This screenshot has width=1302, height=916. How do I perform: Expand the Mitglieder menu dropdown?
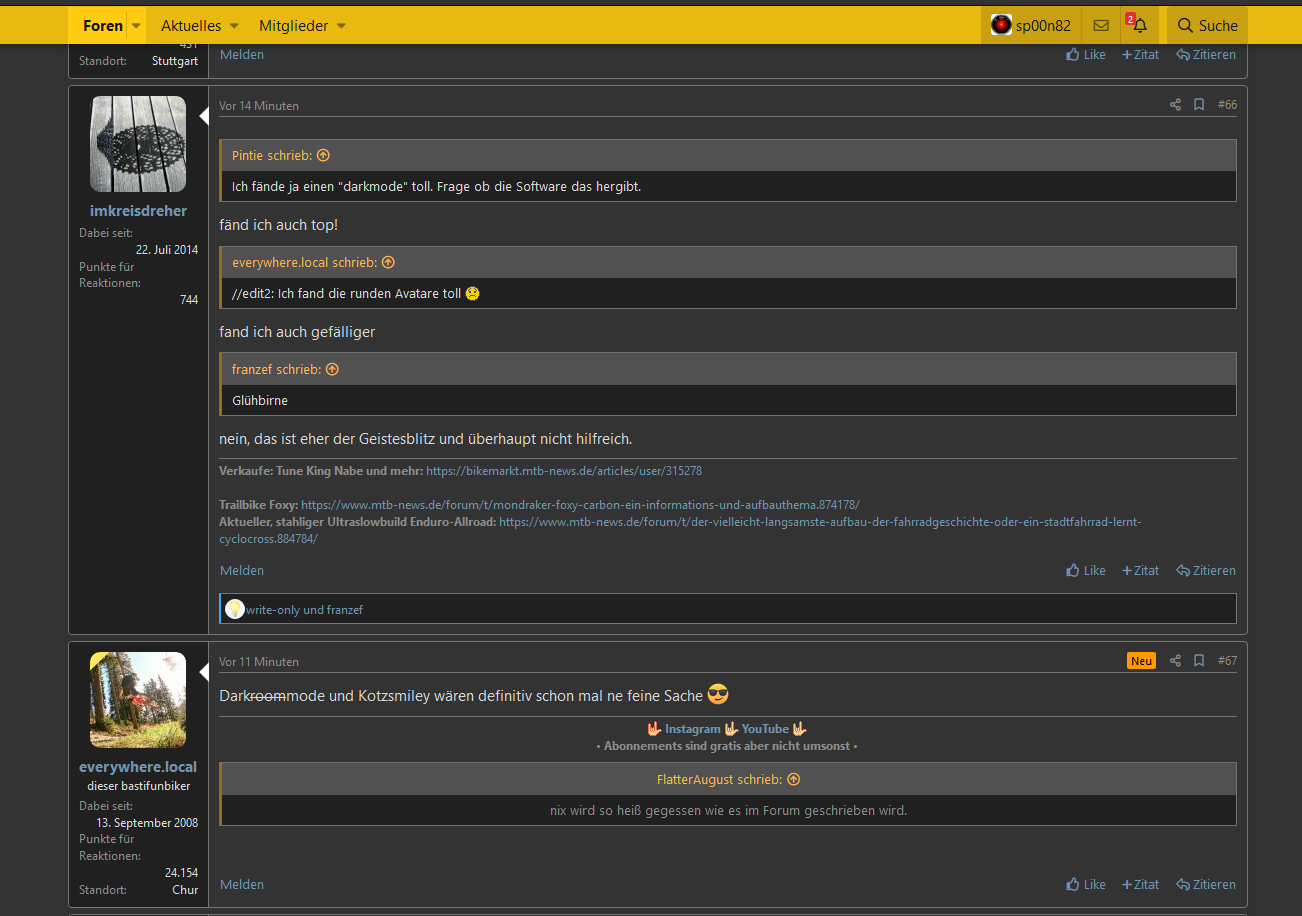(341, 26)
